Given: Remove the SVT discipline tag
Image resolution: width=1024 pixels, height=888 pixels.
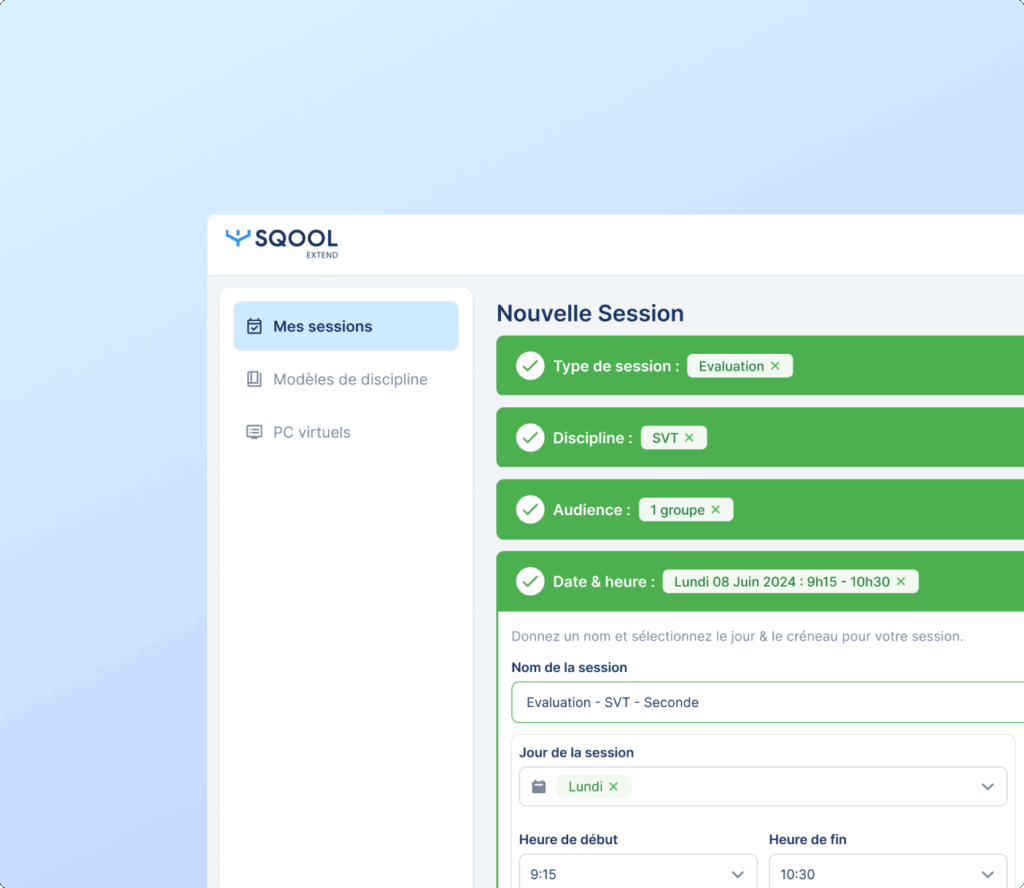Looking at the screenshot, I should [689, 438].
